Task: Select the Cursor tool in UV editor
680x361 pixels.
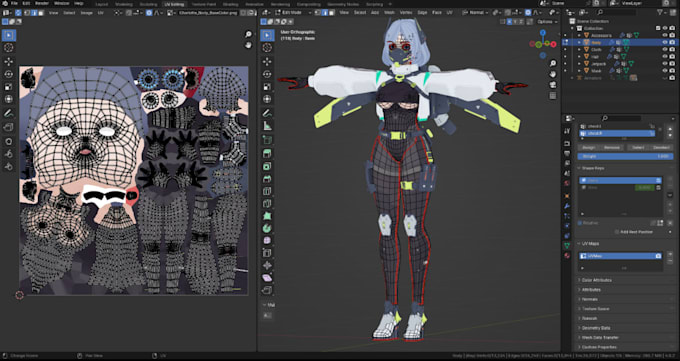Action: coord(9,48)
